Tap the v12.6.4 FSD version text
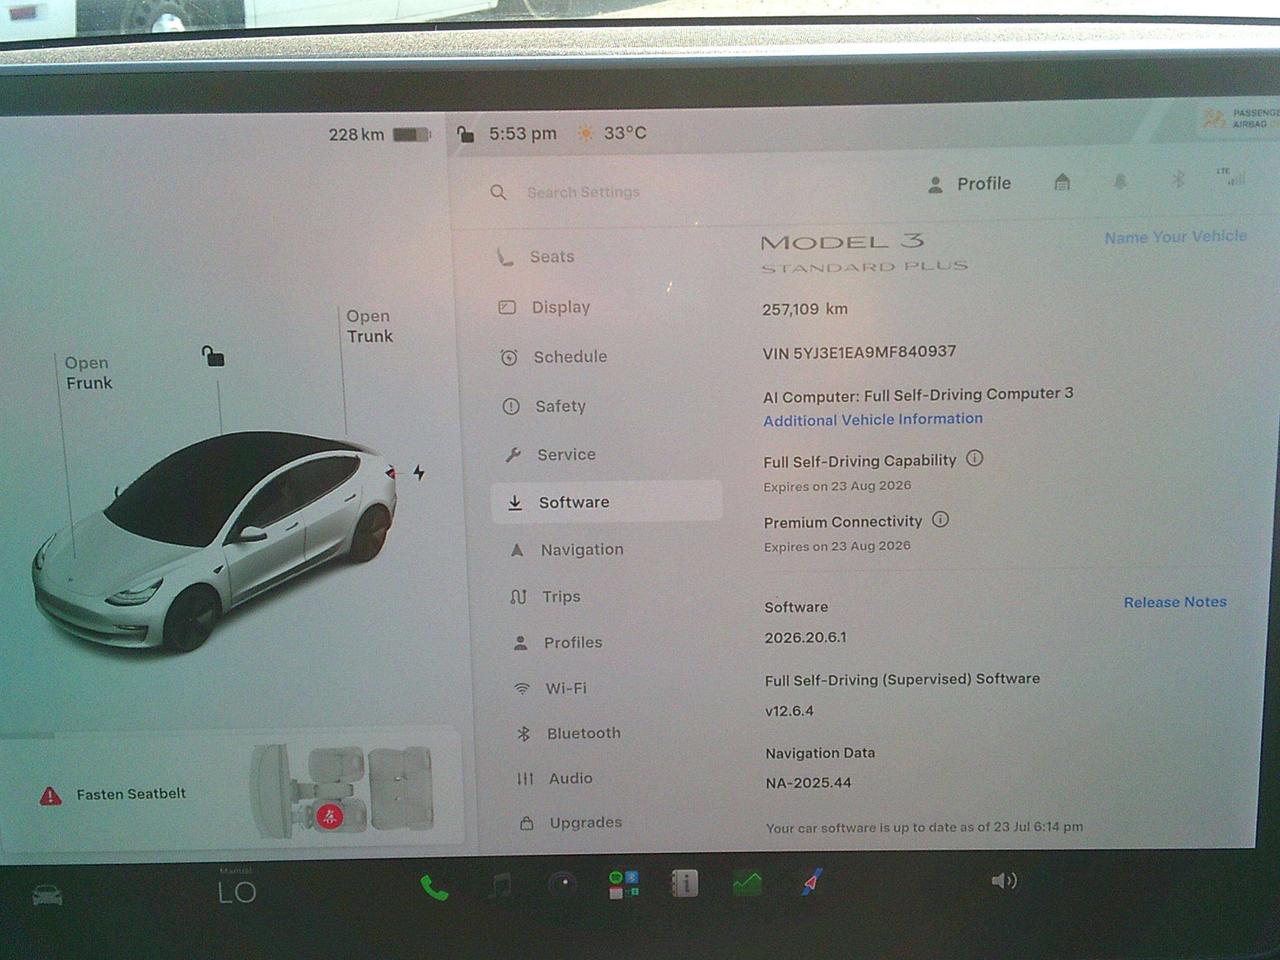 pyautogui.click(x=789, y=711)
